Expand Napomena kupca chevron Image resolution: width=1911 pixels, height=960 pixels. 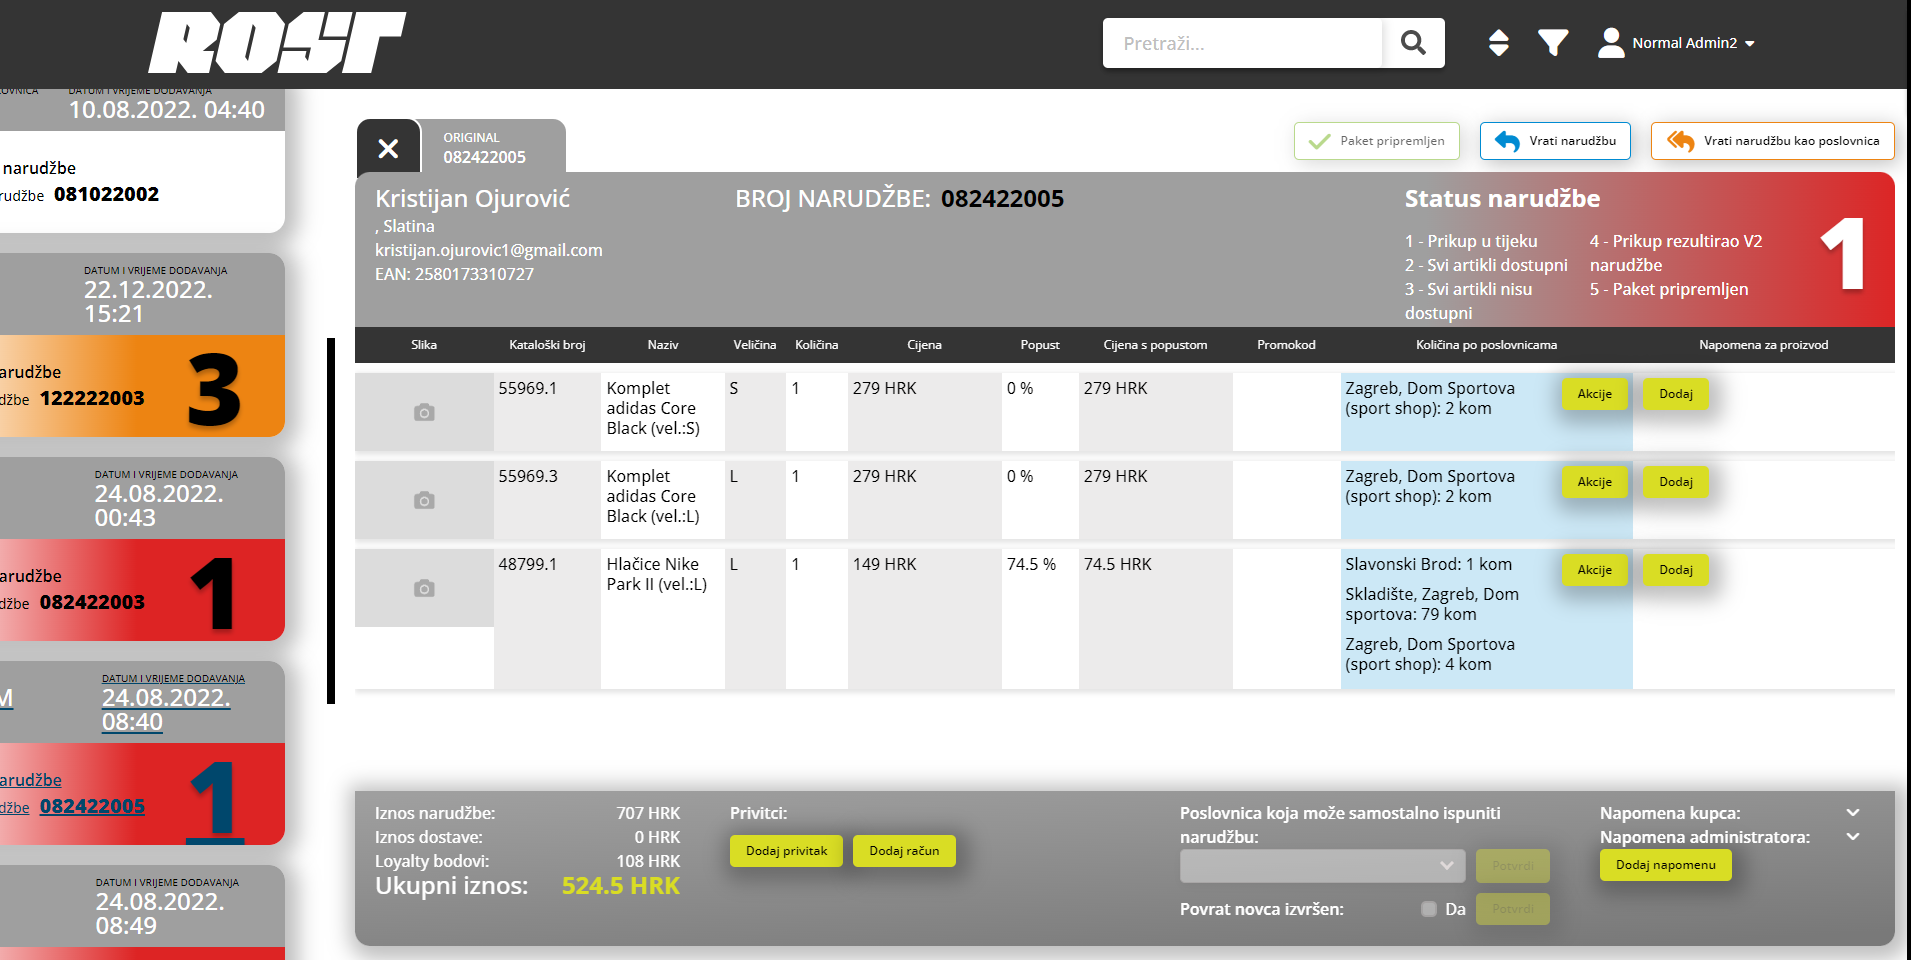(1853, 813)
